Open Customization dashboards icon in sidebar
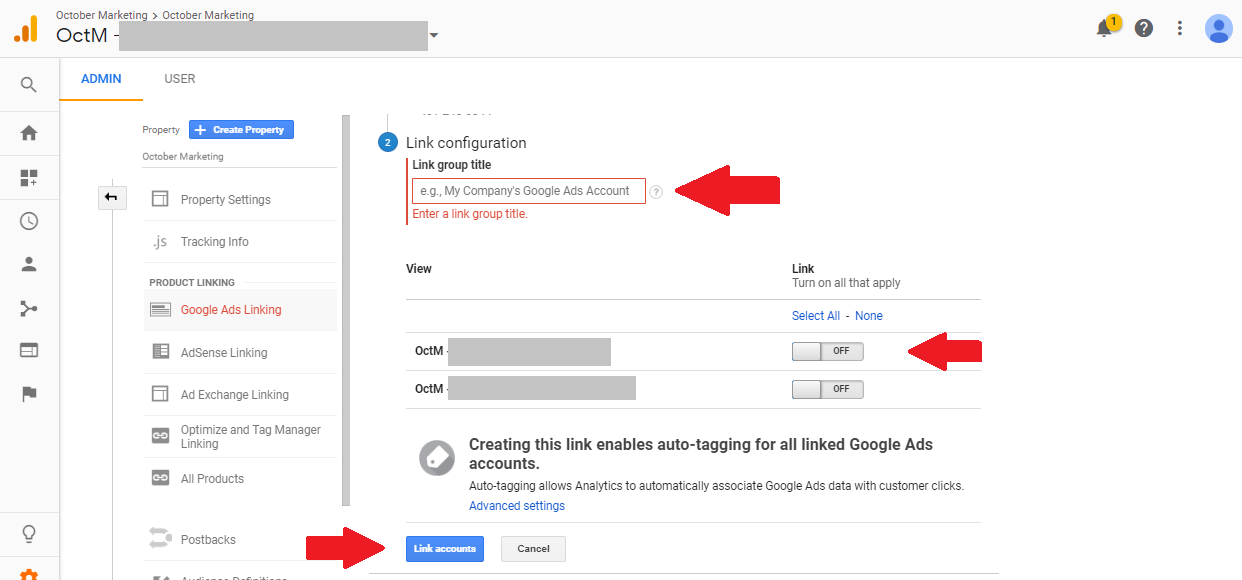 pyautogui.click(x=29, y=178)
